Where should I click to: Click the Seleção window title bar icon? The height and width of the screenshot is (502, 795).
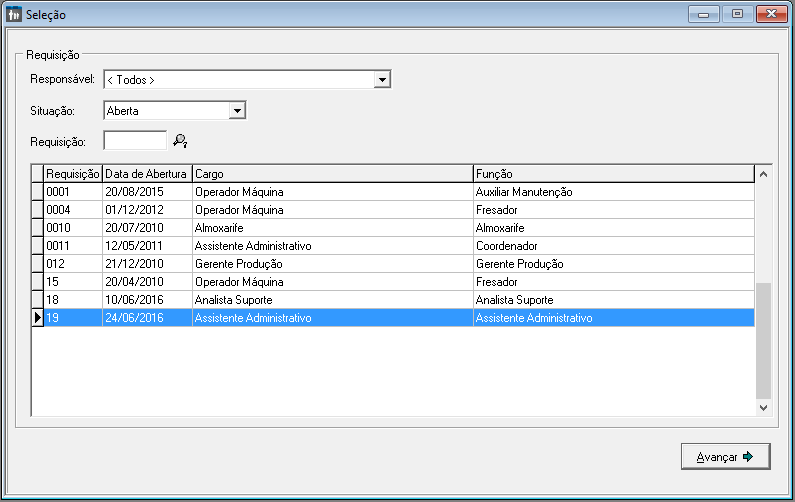click(x=13, y=15)
